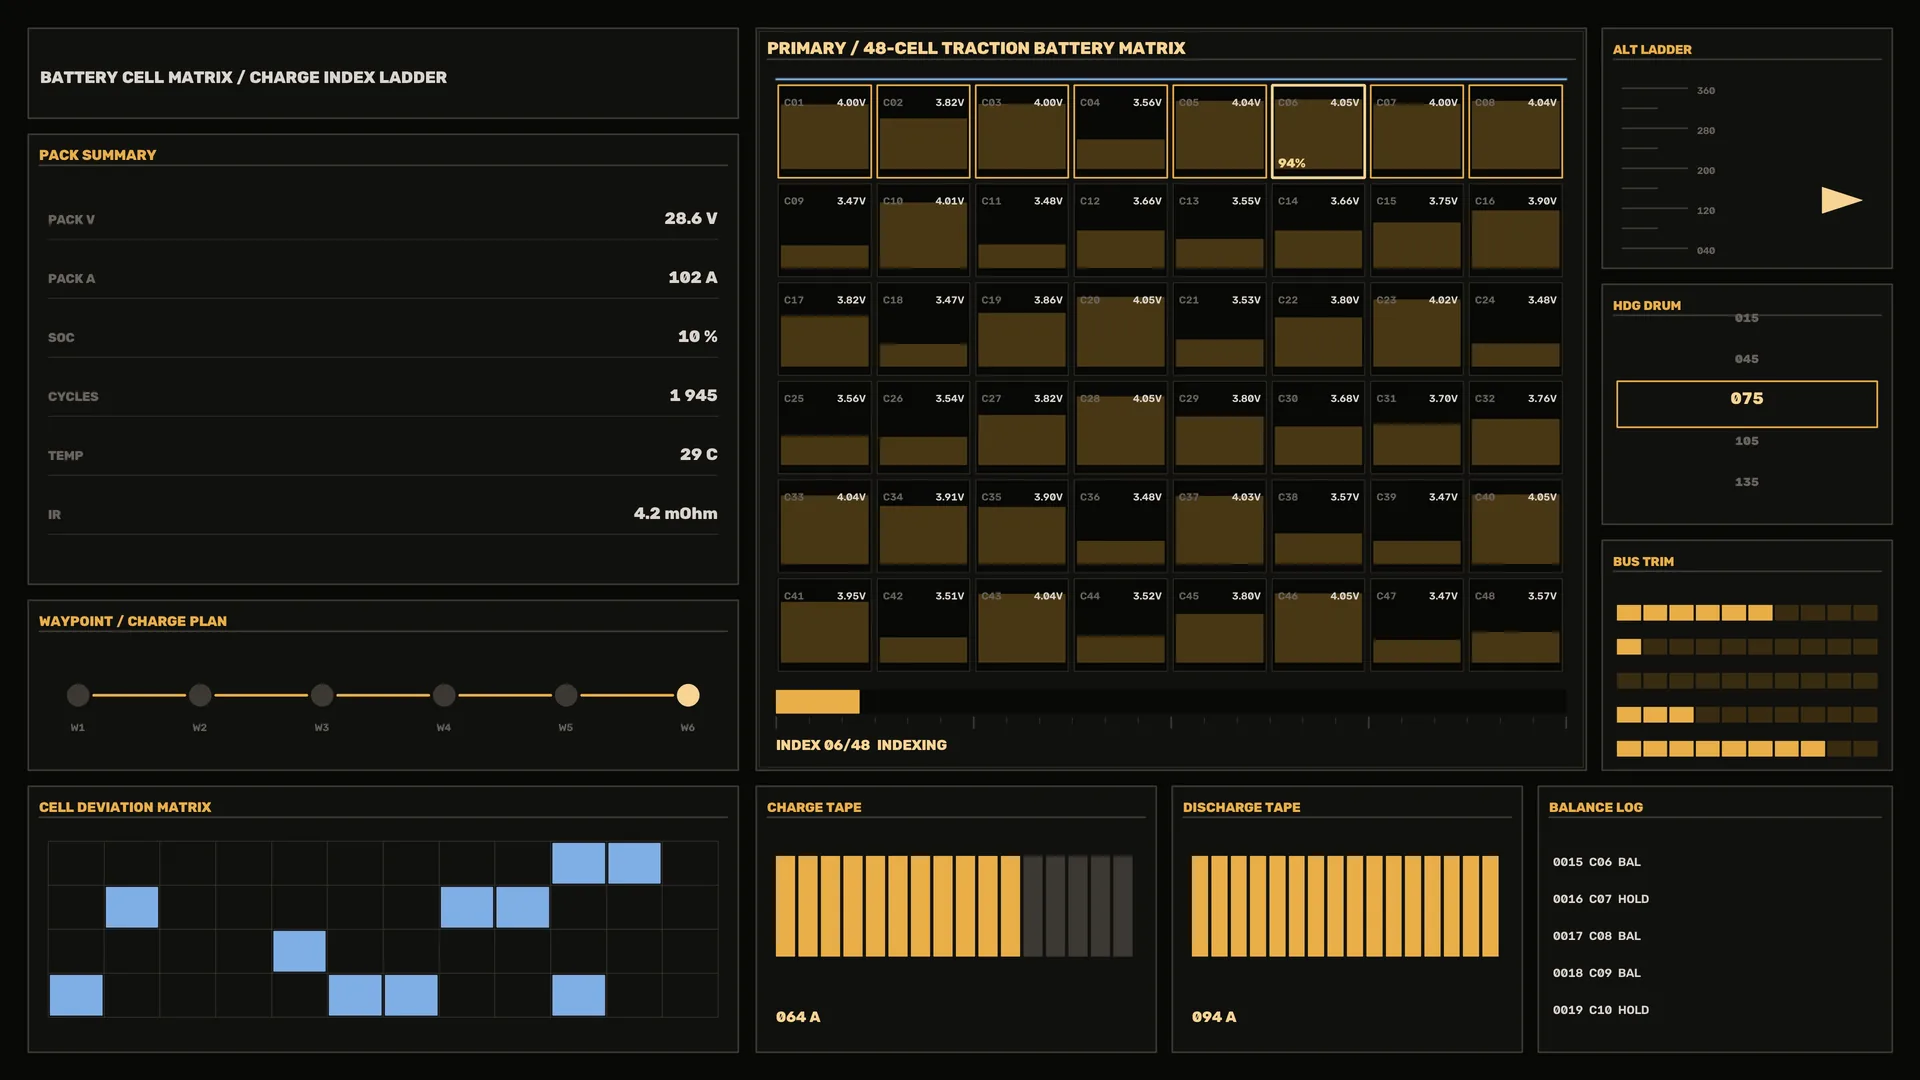This screenshot has width=1920, height=1080.
Task: Click ALT ladder 120 mark
Action: (x=1706, y=211)
